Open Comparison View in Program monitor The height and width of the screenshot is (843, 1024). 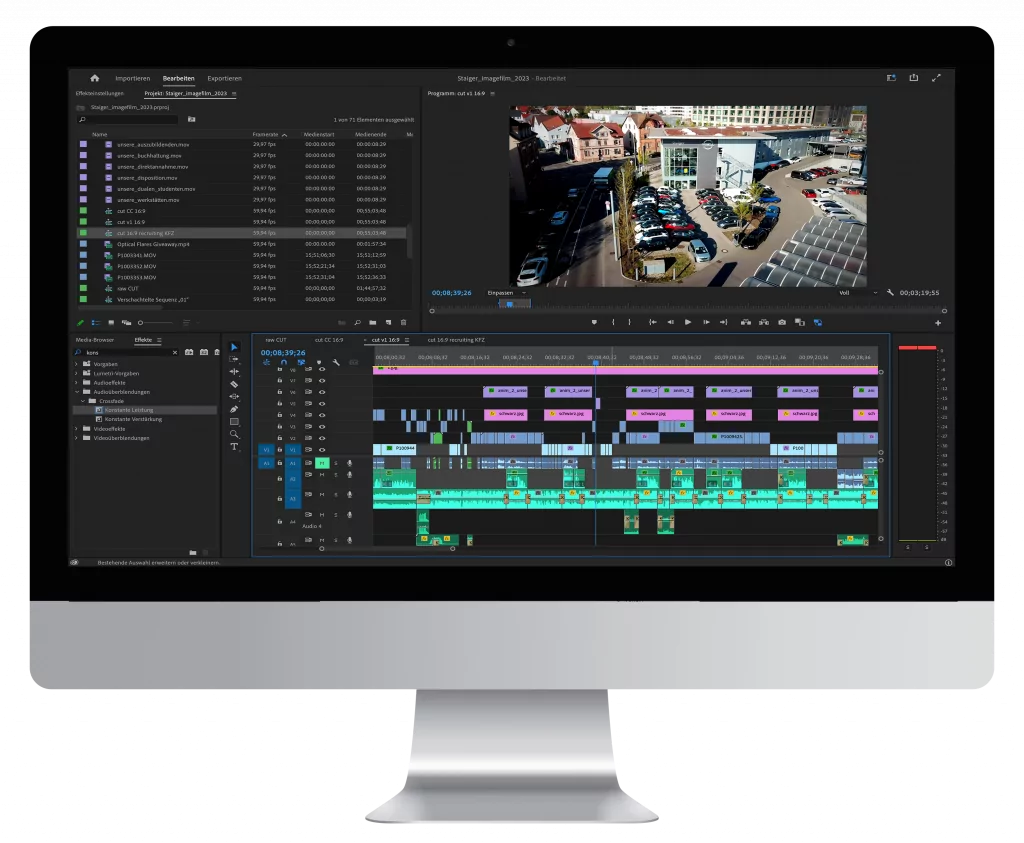pos(799,322)
